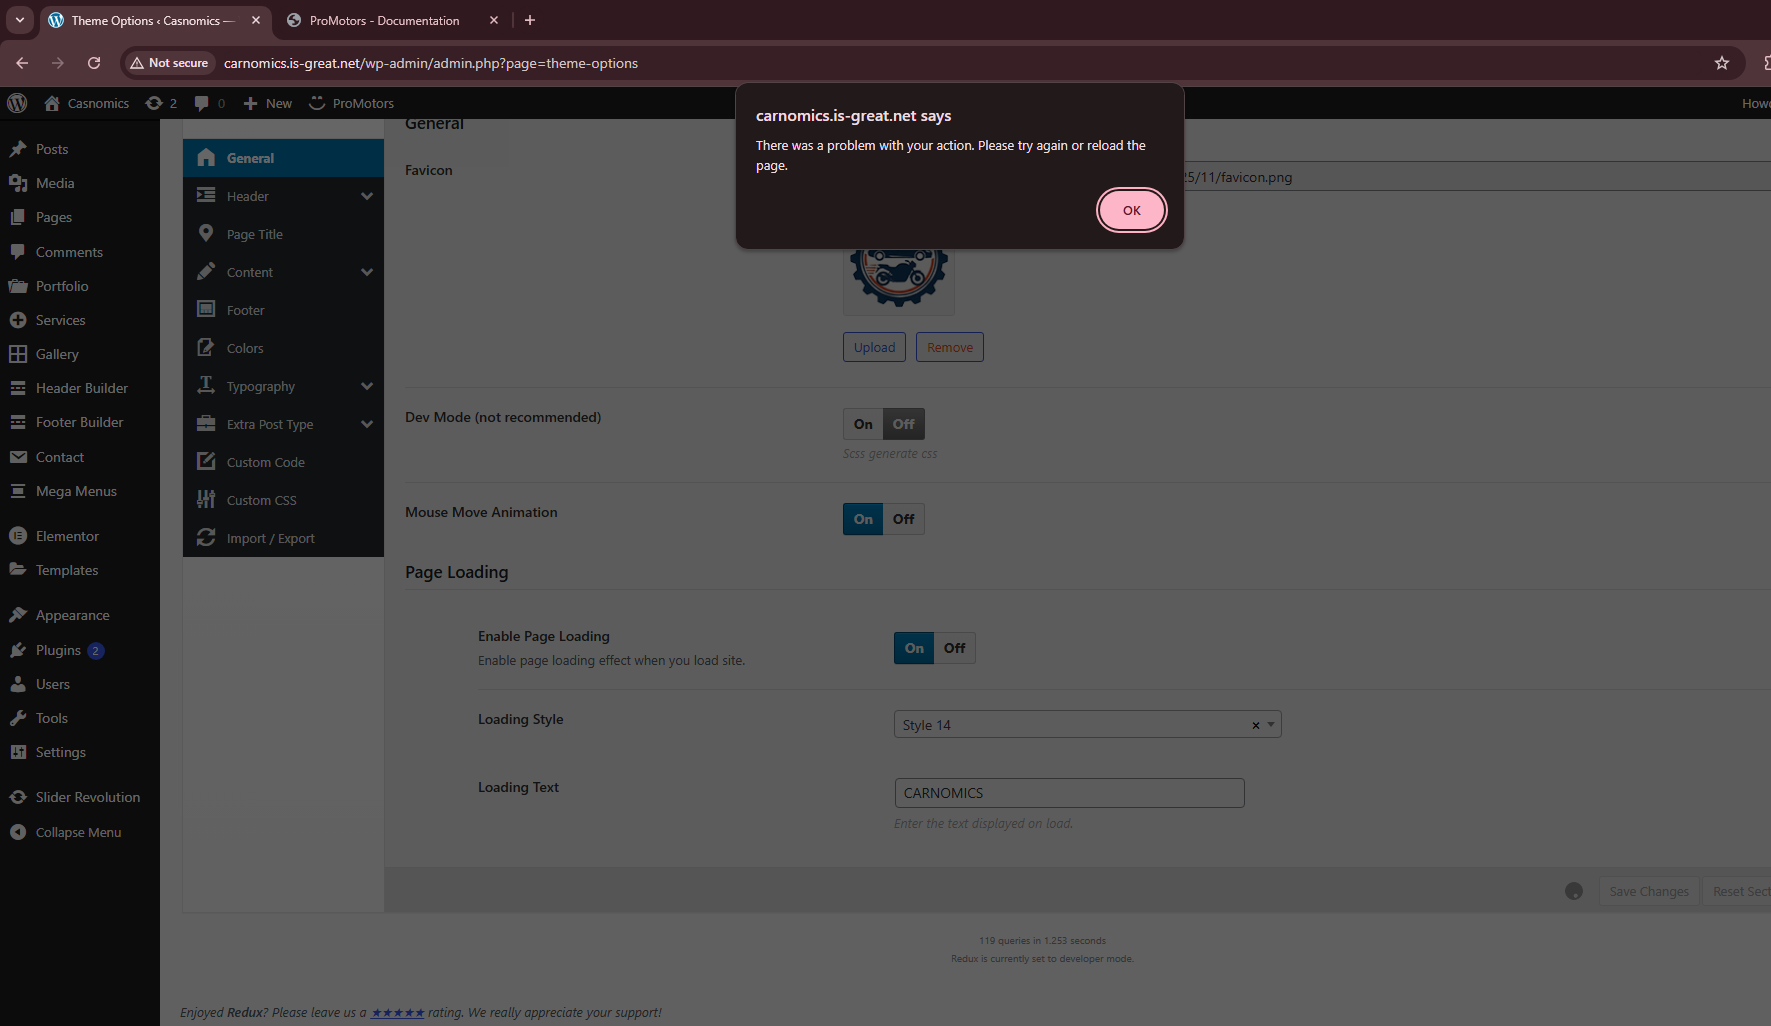Open the updates icon in admin bar
1771x1026 pixels.
161,103
